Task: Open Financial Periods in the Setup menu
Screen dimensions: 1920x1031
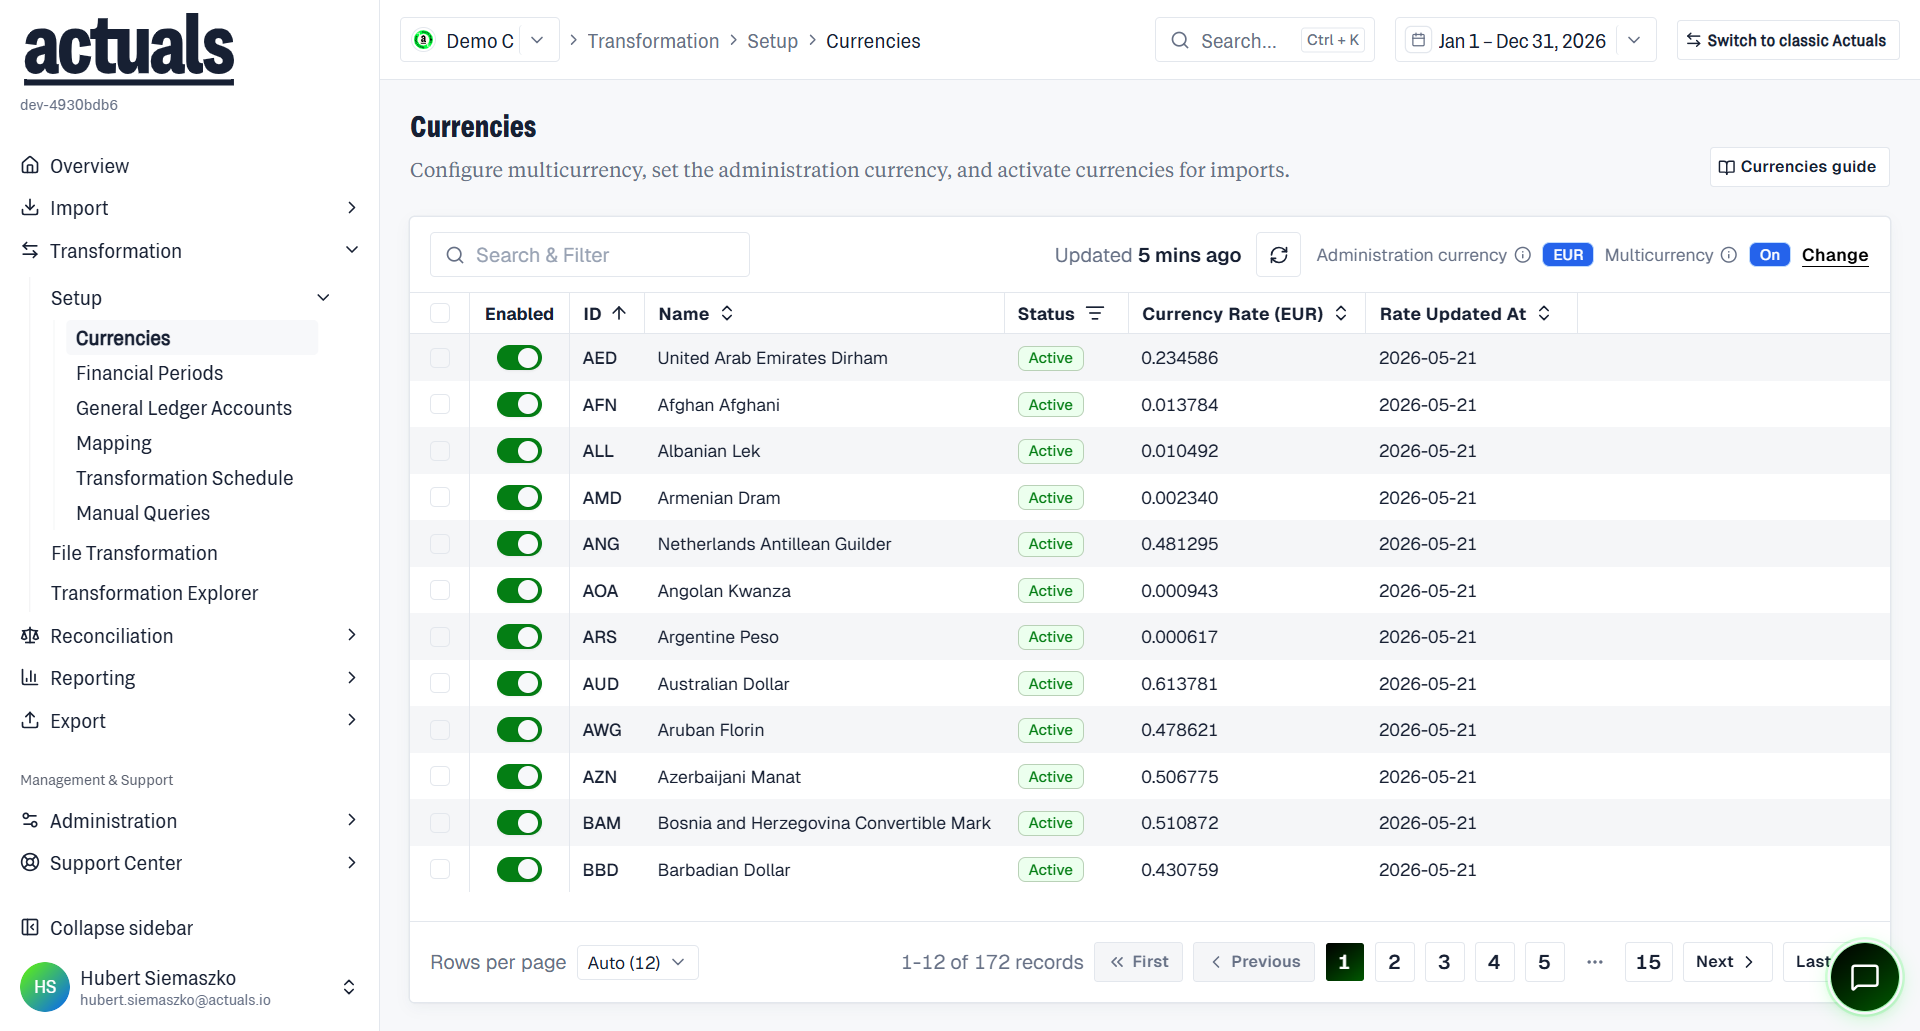Action: click(x=149, y=373)
